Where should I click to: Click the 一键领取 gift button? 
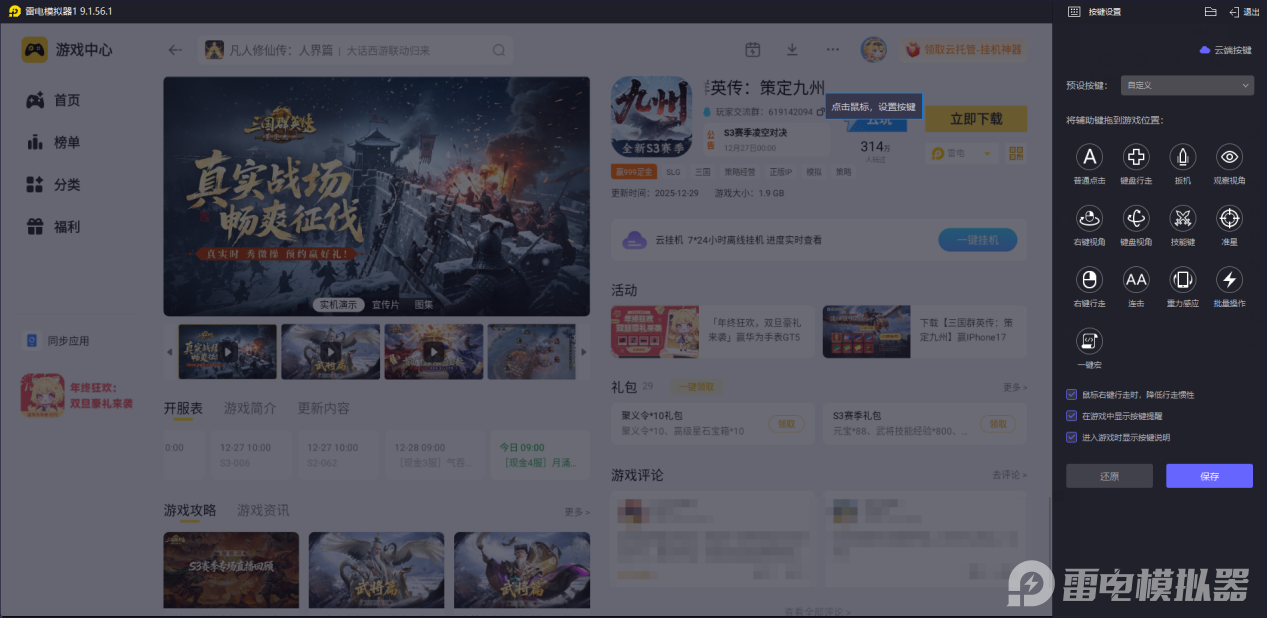coord(694,387)
